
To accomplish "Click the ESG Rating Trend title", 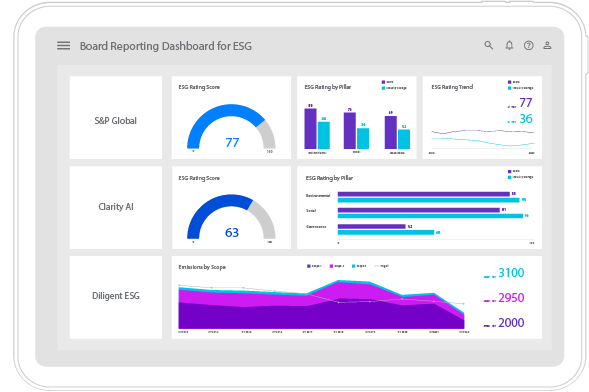I will coord(452,87).
